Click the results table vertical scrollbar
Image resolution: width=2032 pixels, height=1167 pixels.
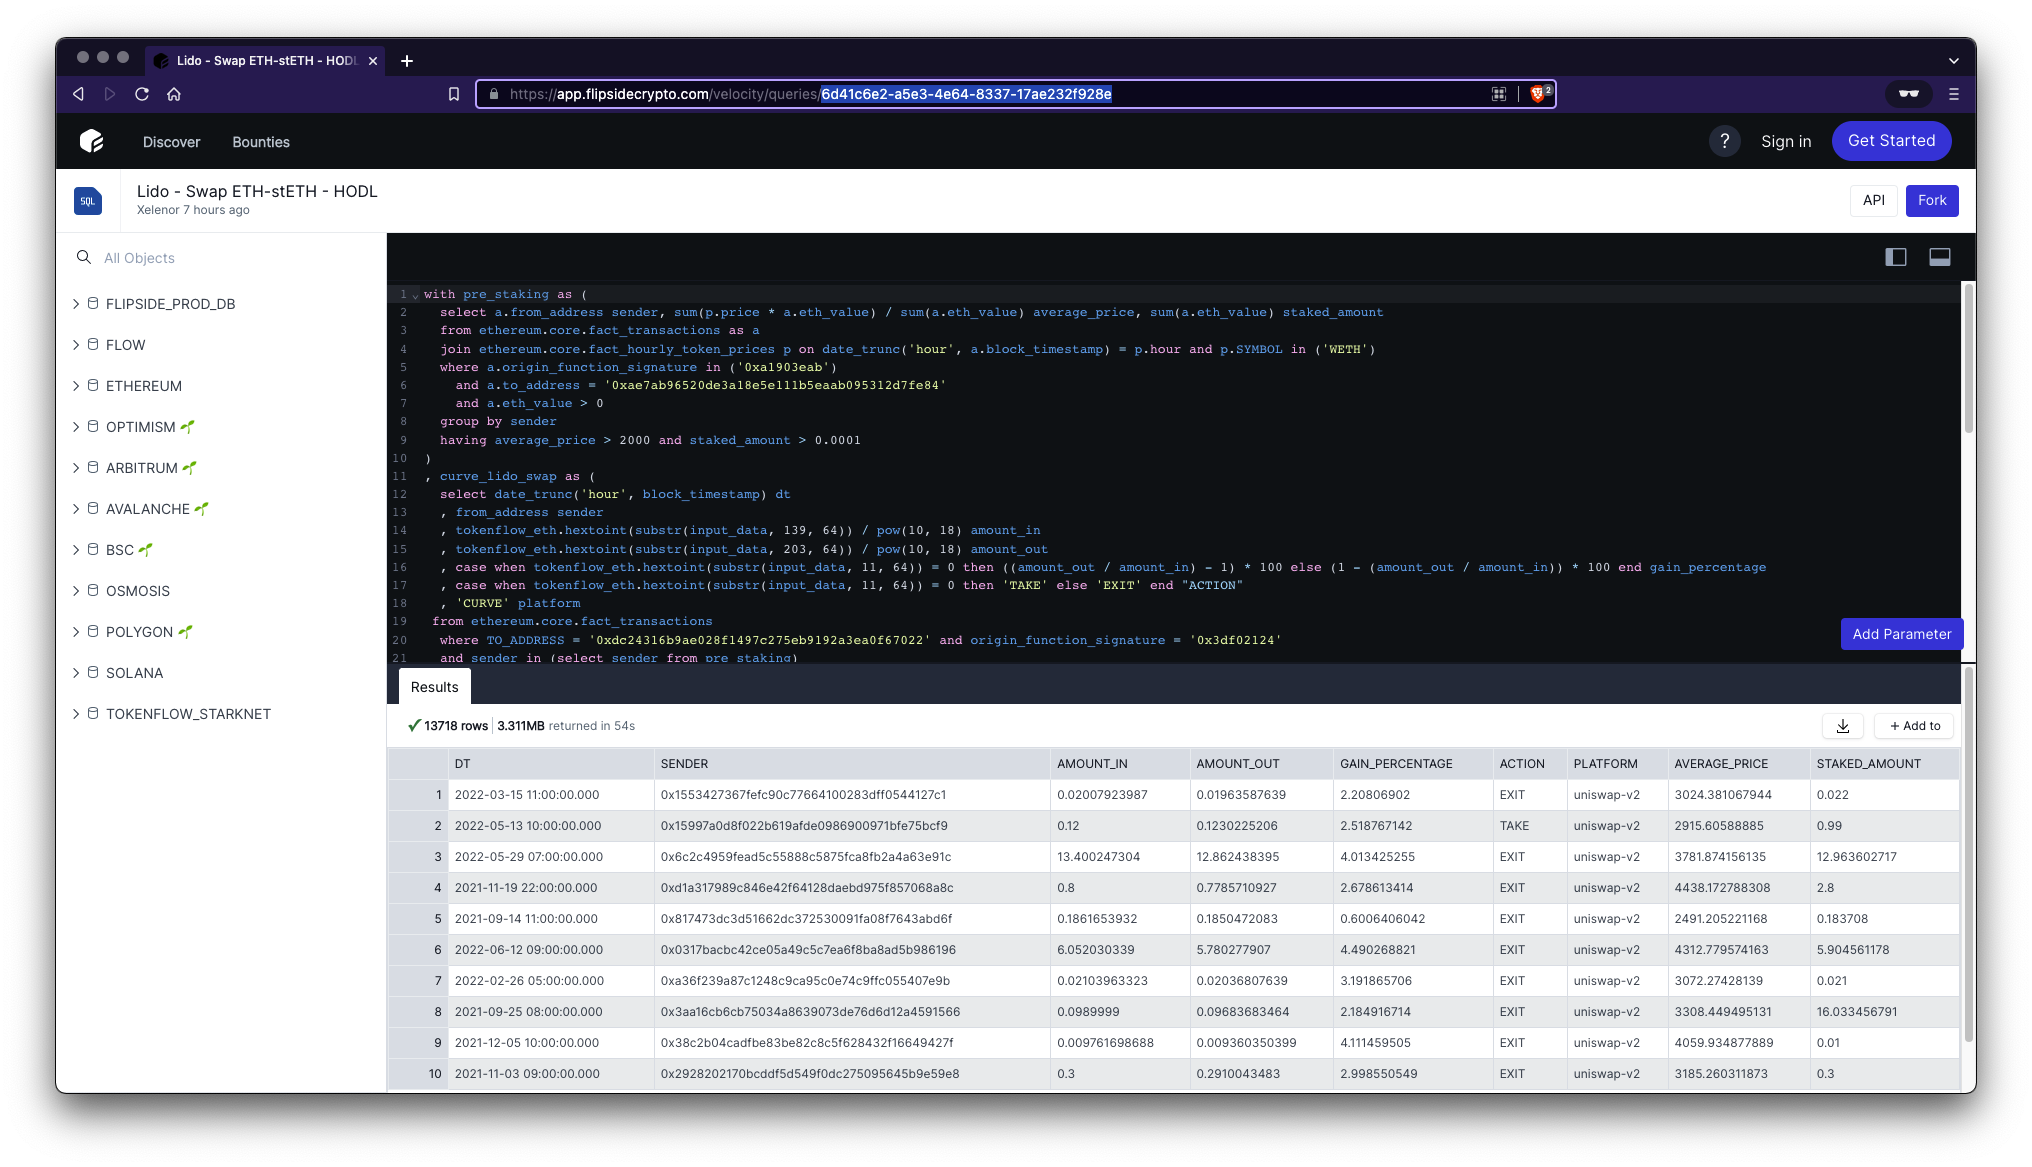click(x=1968, y=855)
